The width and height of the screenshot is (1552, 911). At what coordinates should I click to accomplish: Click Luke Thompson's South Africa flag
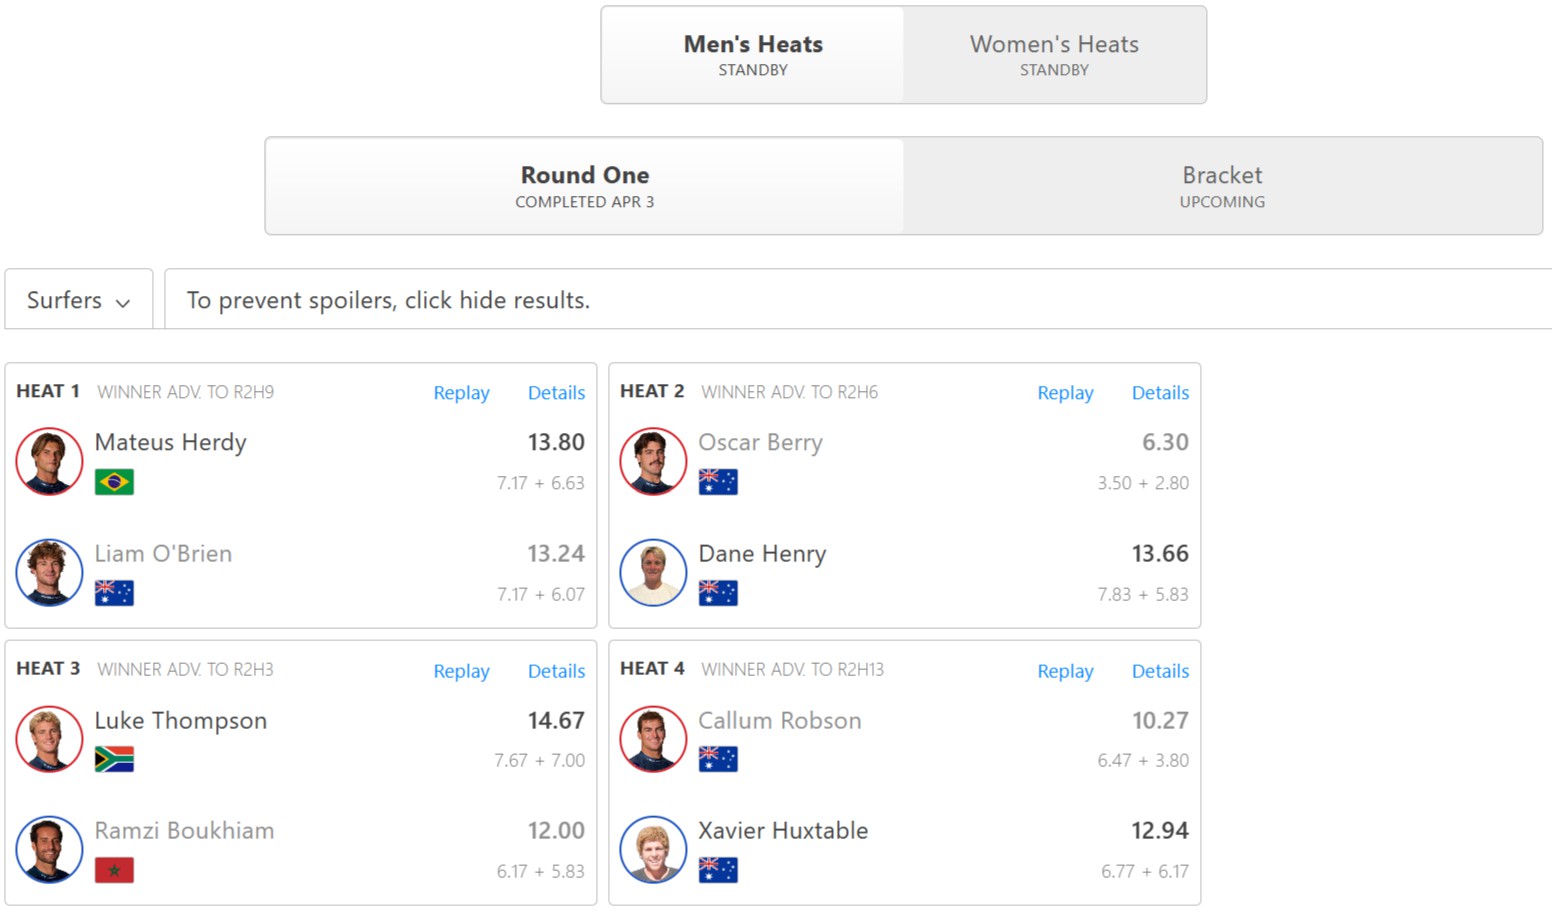[x=114, y=760]
